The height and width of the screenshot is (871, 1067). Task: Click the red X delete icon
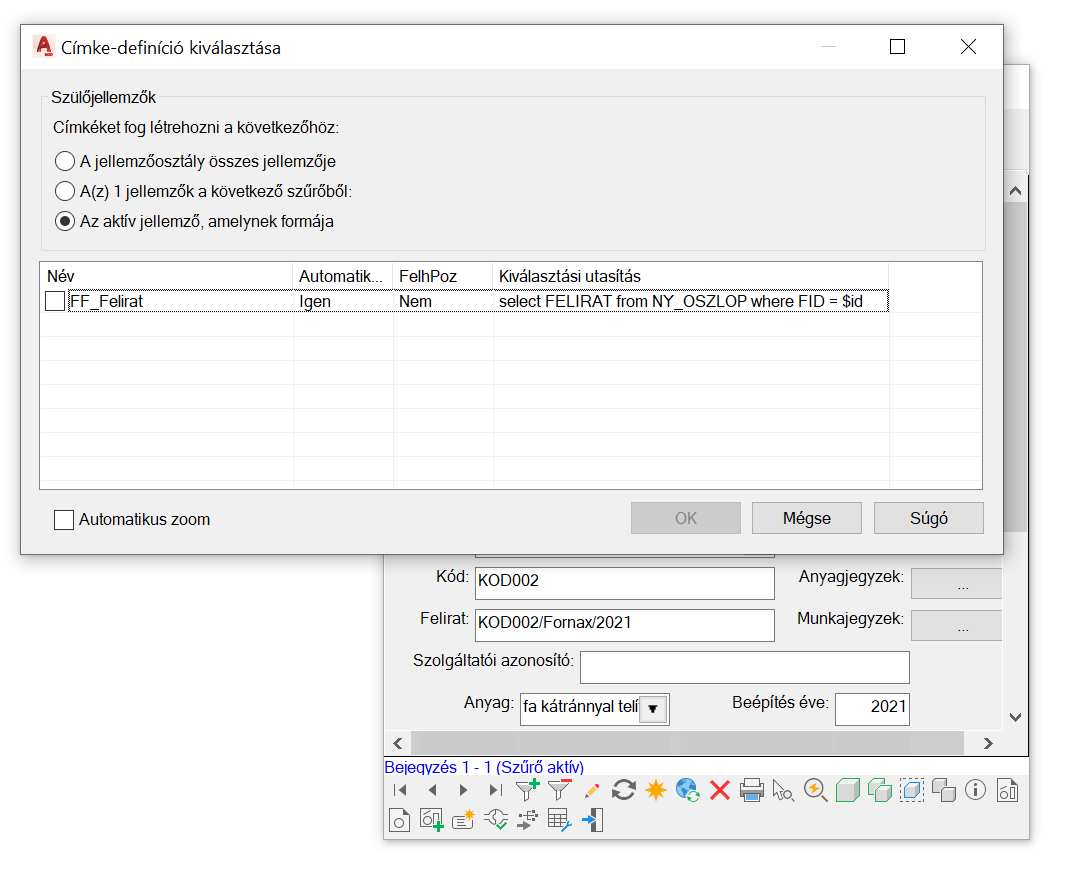pyautogui.click(x=720, y=790)
